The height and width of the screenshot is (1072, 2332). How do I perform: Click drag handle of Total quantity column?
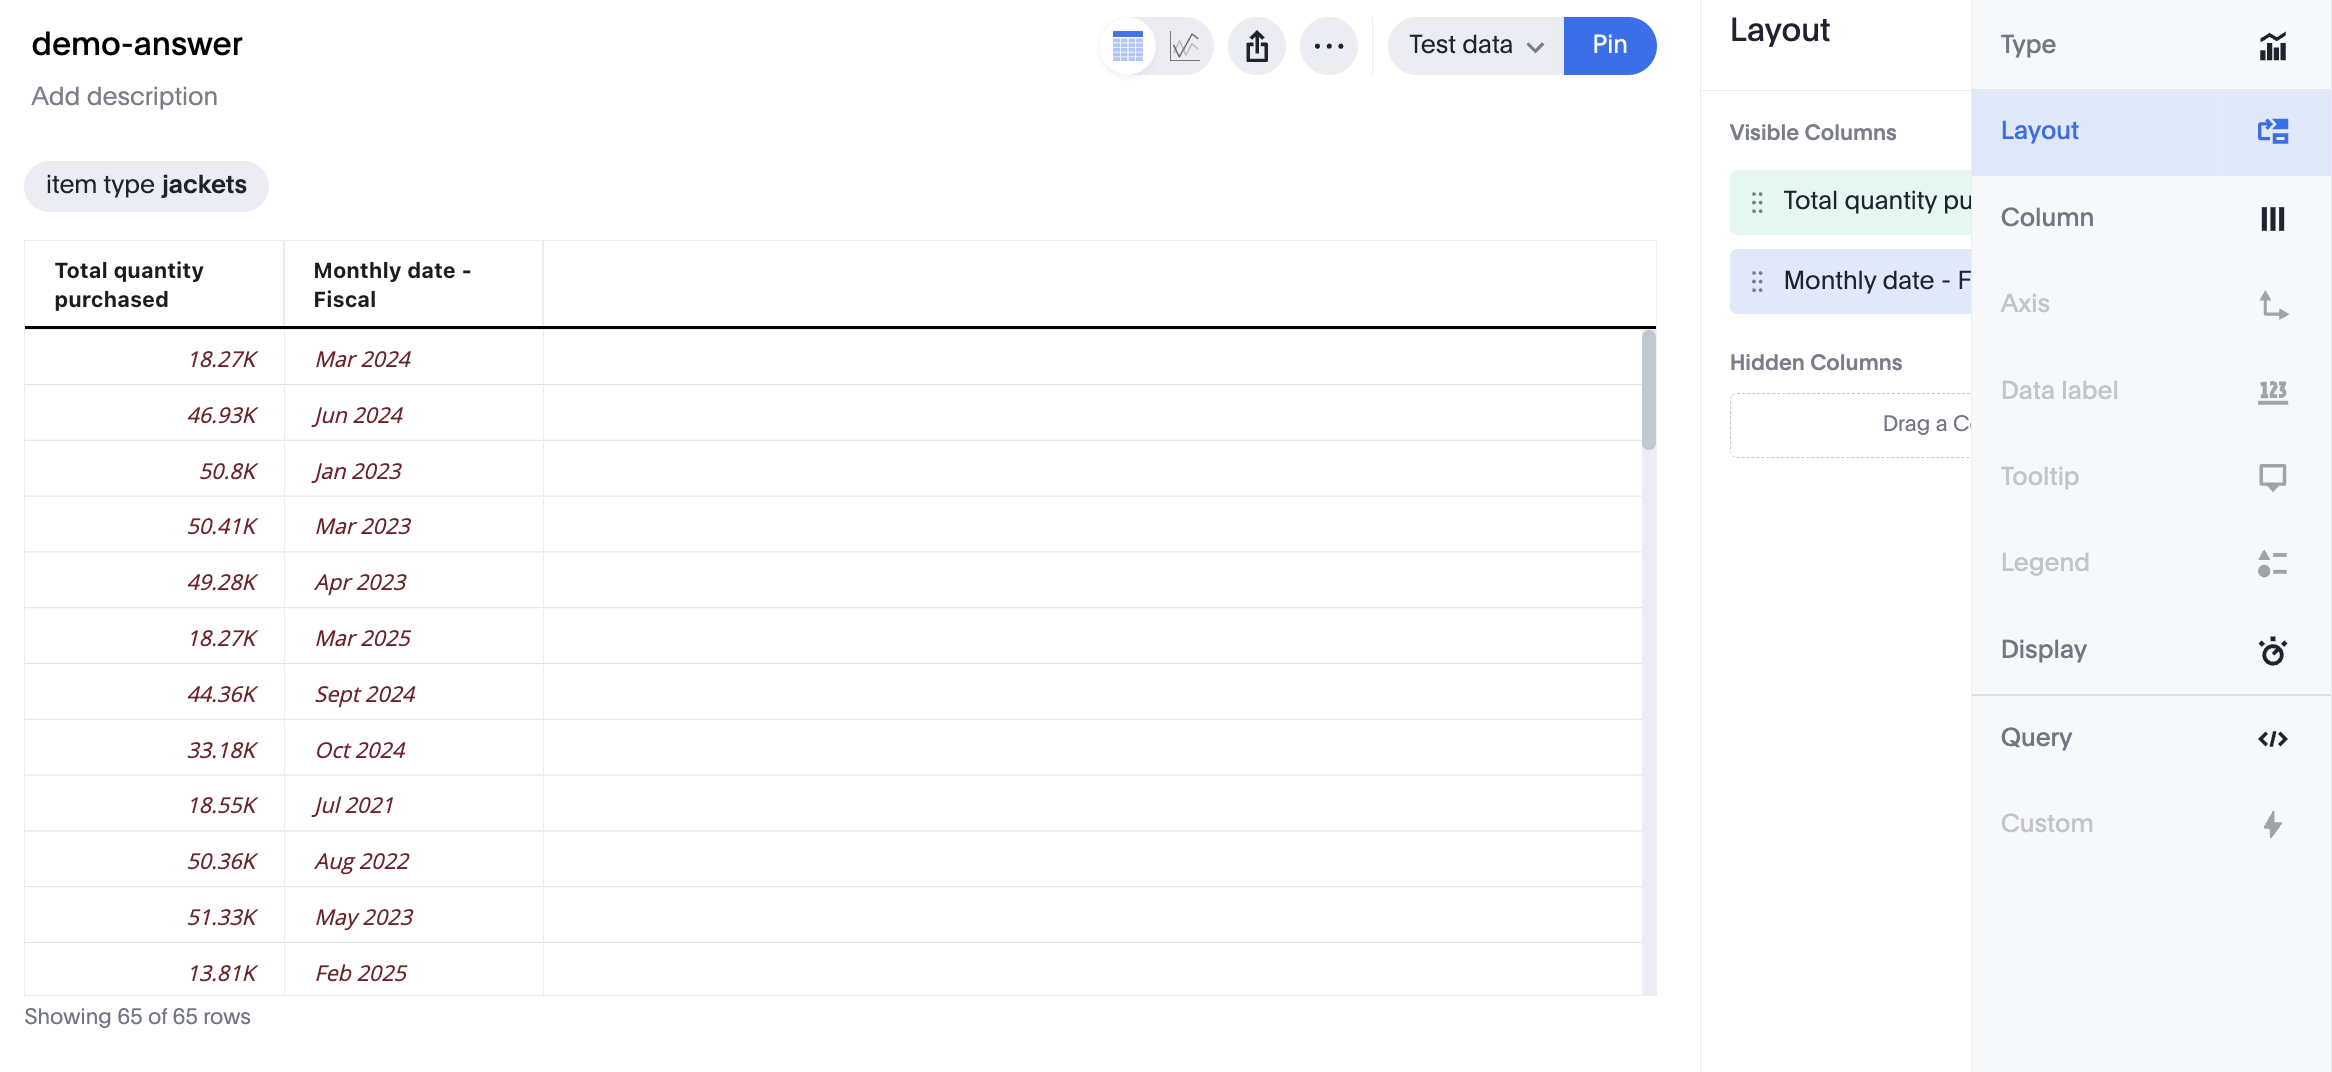[x=1757, y=202]
